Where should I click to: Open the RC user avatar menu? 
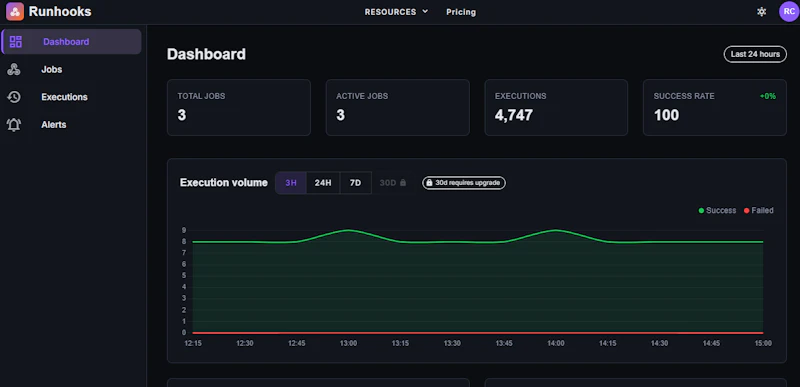pyautogui.click(x=789, y=11)
